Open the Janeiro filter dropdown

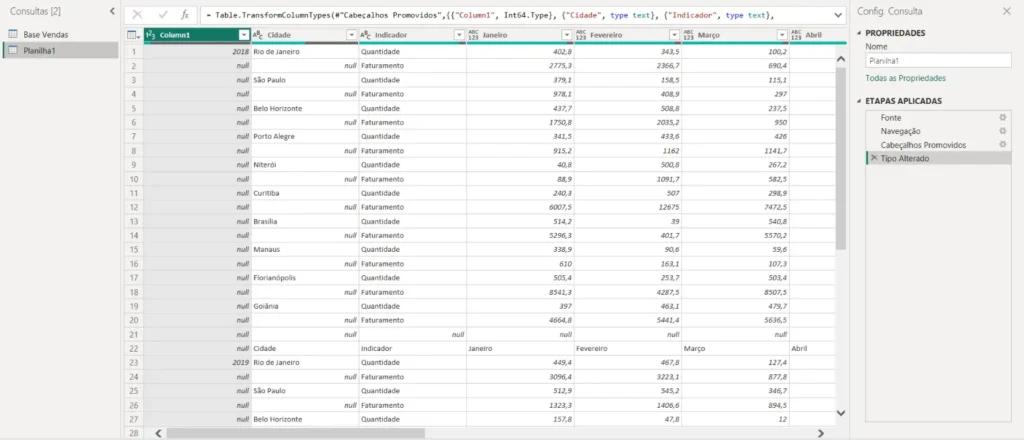click(x=567, y=35)
